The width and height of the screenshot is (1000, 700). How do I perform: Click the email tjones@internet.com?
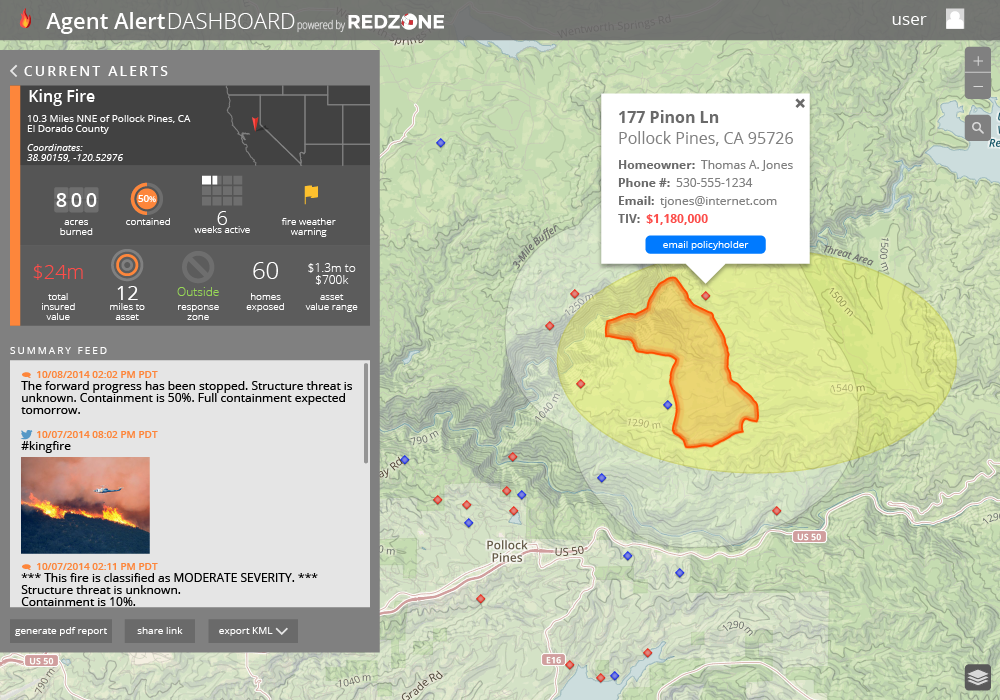pyautogui.click(x=718, y=201)
